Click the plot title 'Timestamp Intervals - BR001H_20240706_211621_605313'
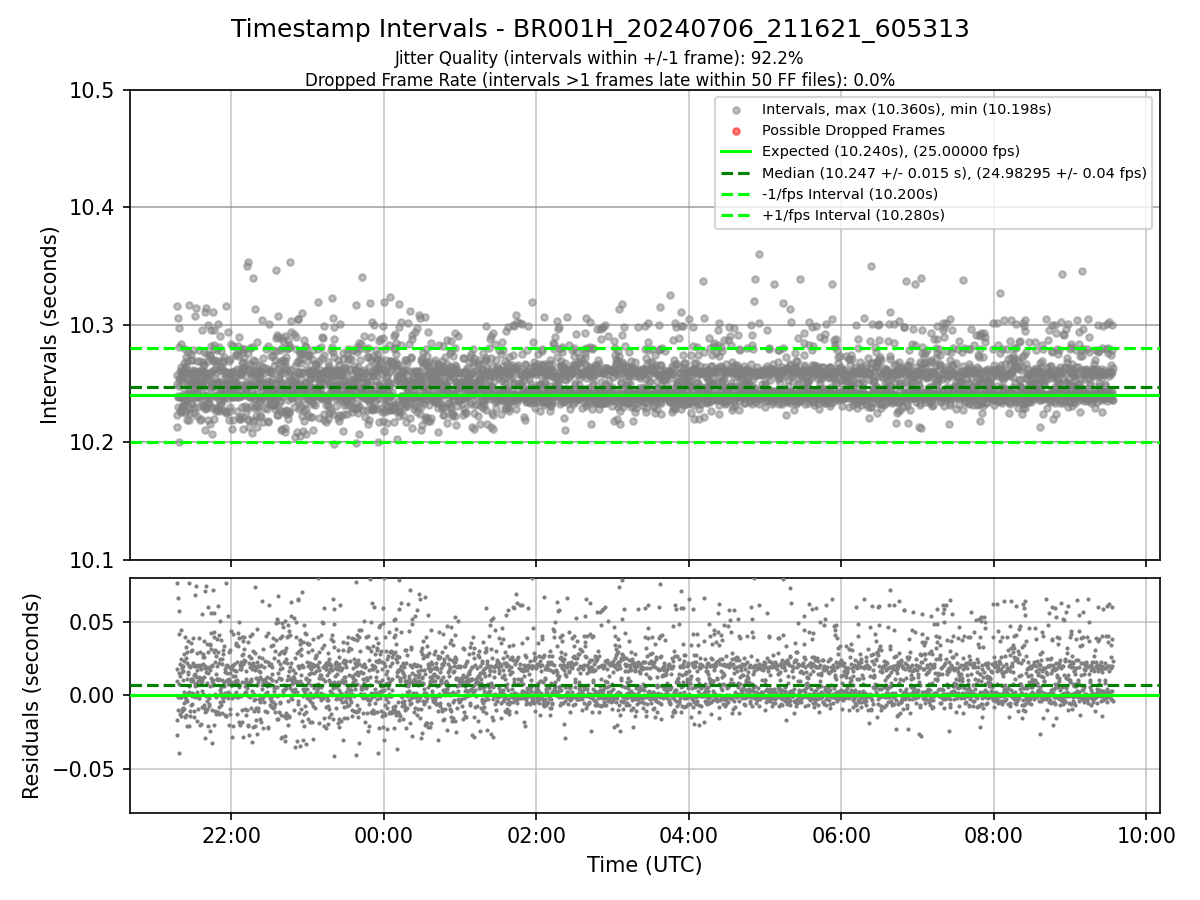The width and height of the screenshot is (1200, 900). 600,29
